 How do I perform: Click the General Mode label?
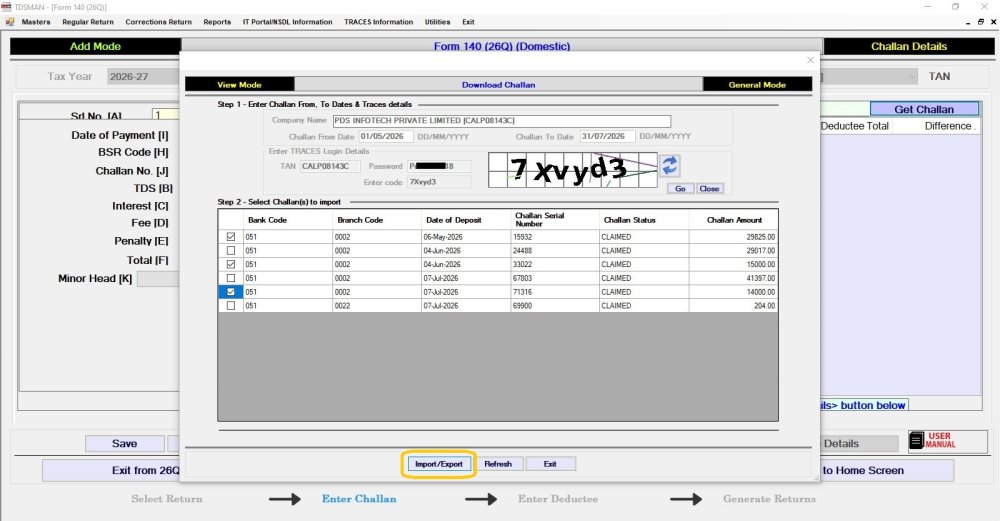(x=757, y=85)
